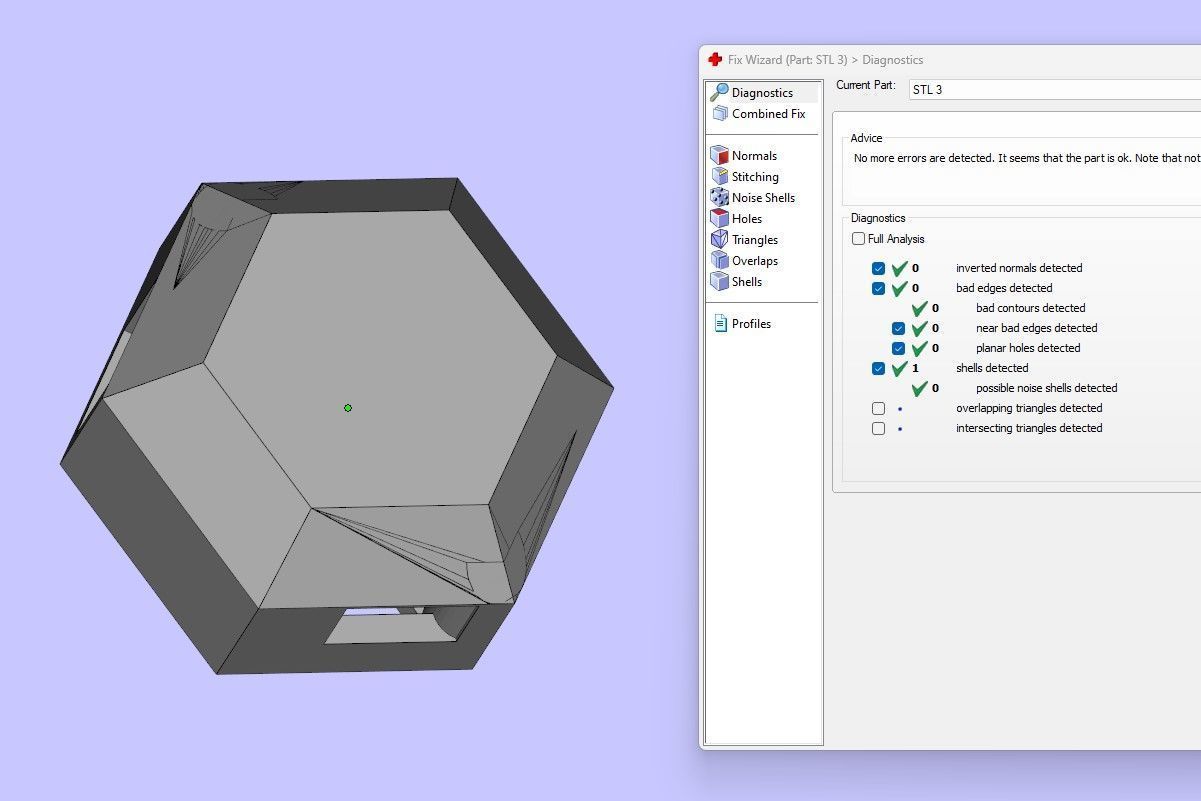The image size is (1201, 801).
Task: Go to the Holes page label
Action: [747, 219]
